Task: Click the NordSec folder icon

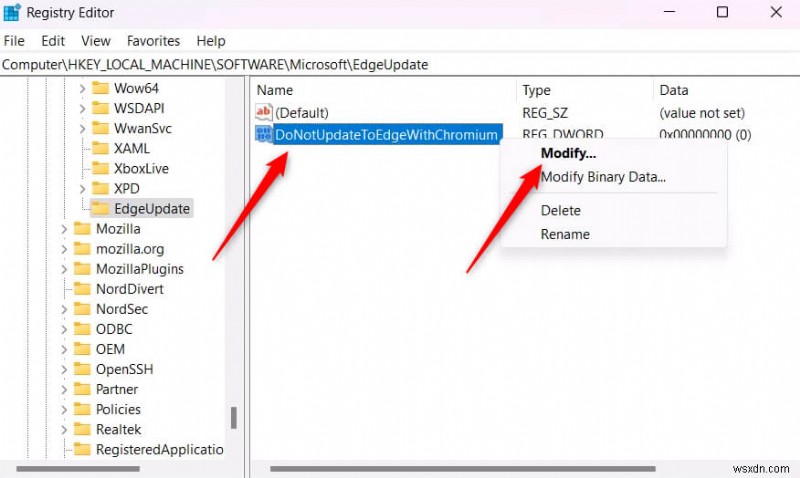Action: (82, 309)
